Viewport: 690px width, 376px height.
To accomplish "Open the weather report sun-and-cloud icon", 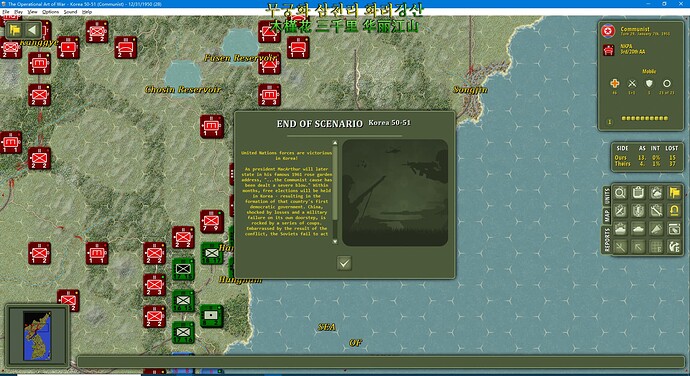I will click(x=620, y=229).
